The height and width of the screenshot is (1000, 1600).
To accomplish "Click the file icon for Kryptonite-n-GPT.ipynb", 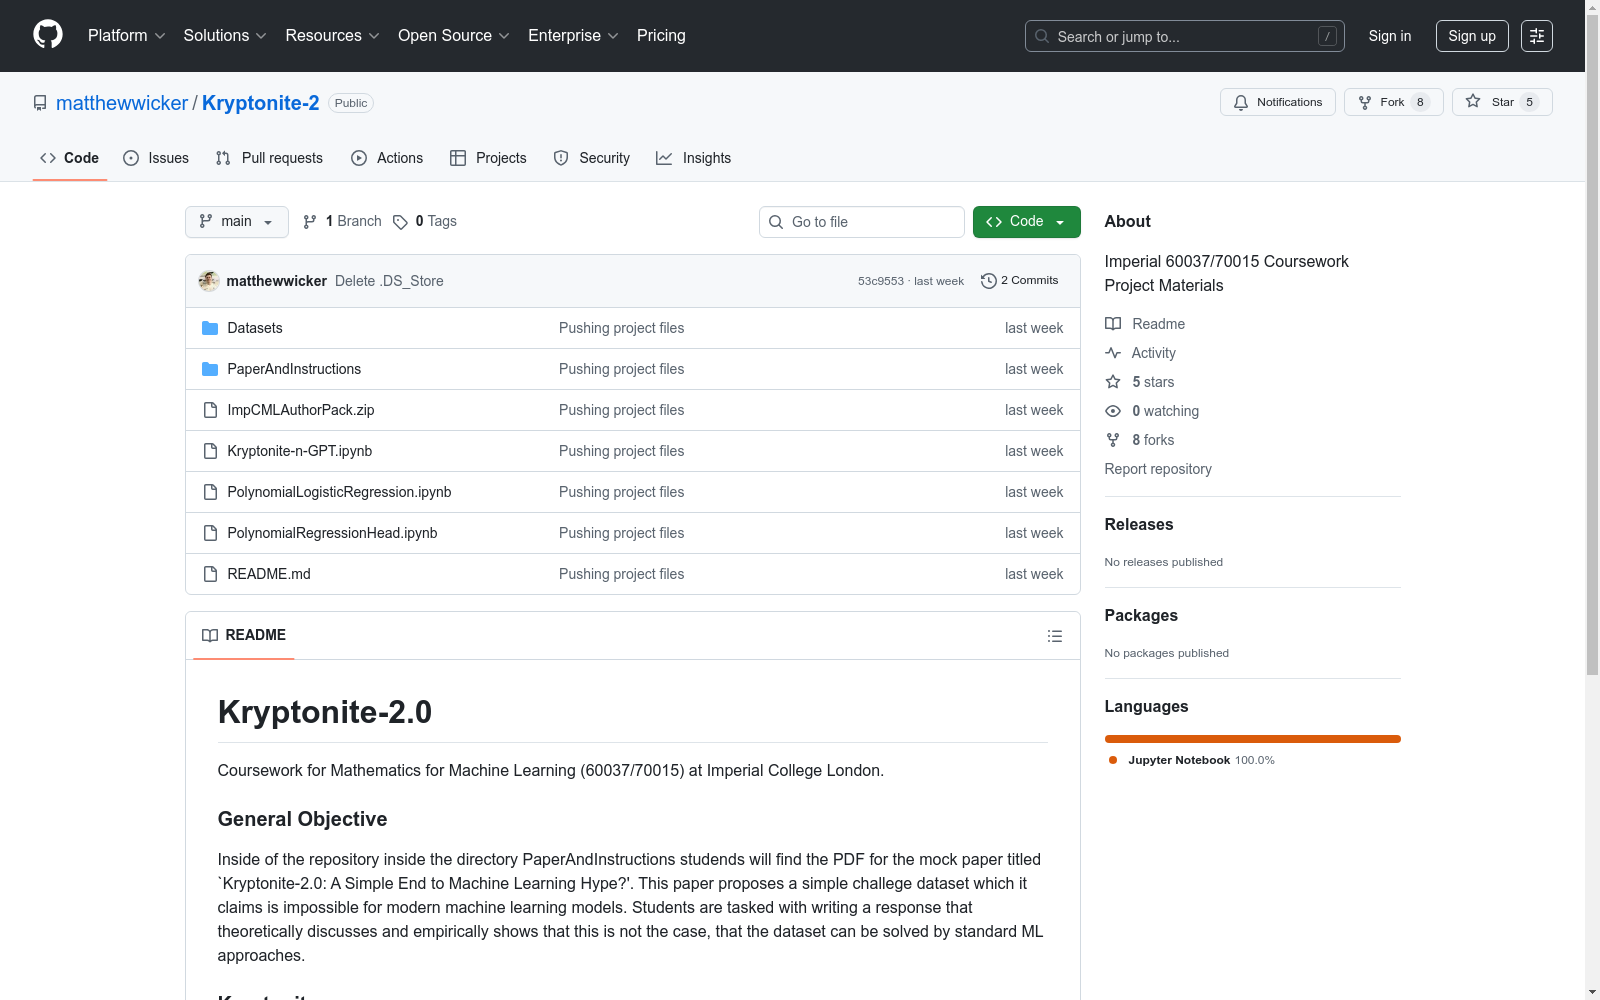I will pyautogui.click(x=210, y=451).
